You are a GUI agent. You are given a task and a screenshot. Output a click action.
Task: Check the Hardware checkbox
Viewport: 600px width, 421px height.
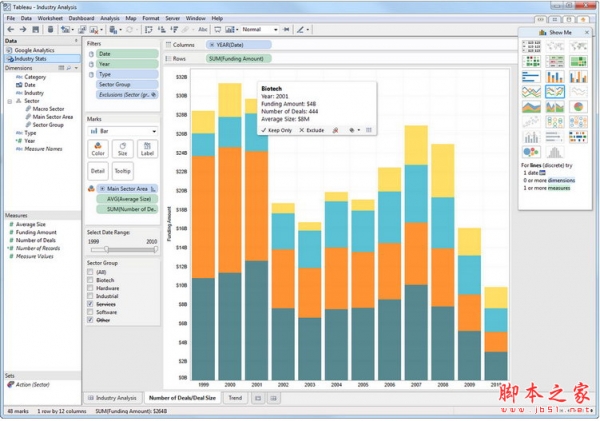pyautogui.click(x=90, y=288)
